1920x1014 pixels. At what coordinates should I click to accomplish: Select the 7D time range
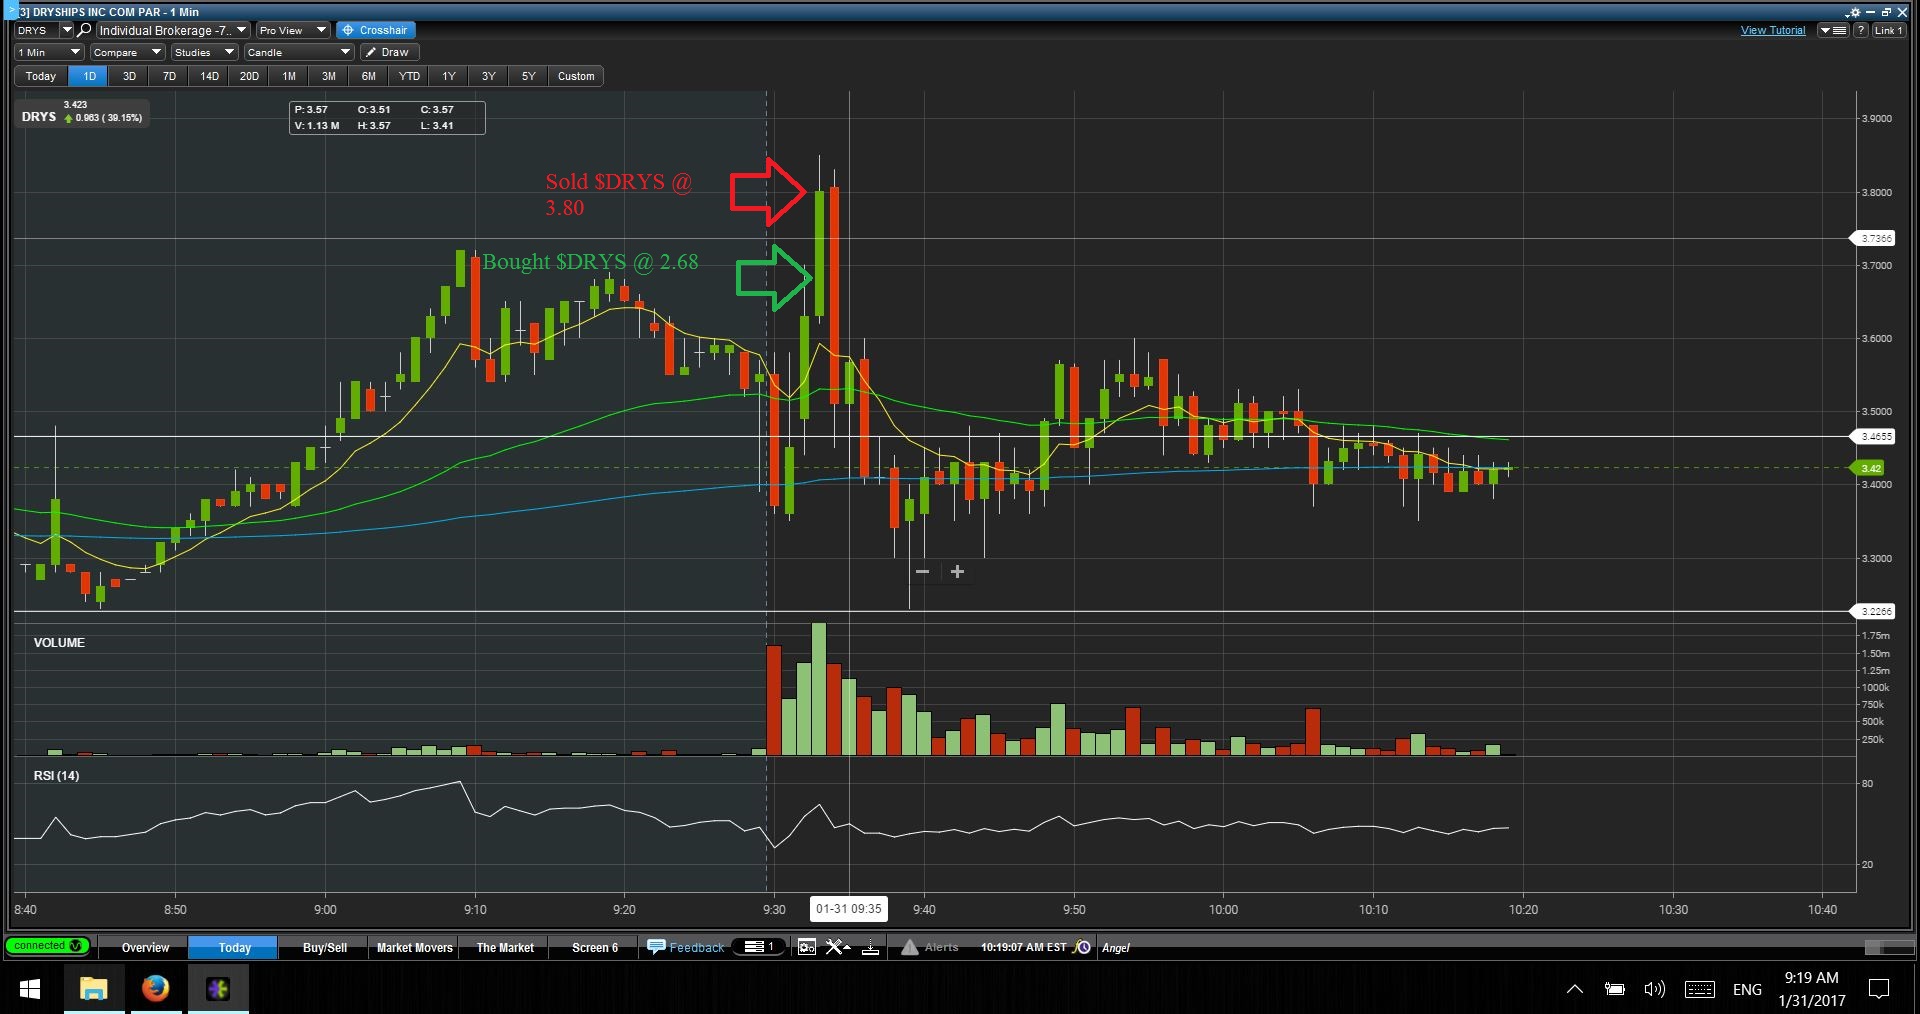pos(169,76)
